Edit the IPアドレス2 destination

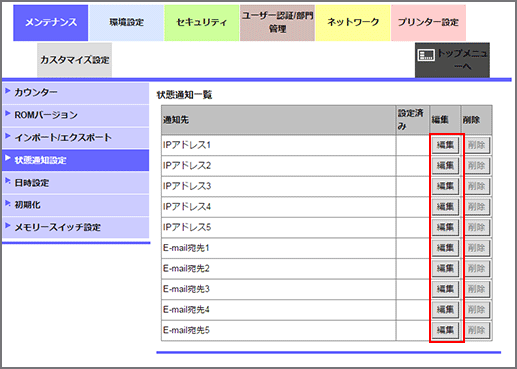click(445, 166)
